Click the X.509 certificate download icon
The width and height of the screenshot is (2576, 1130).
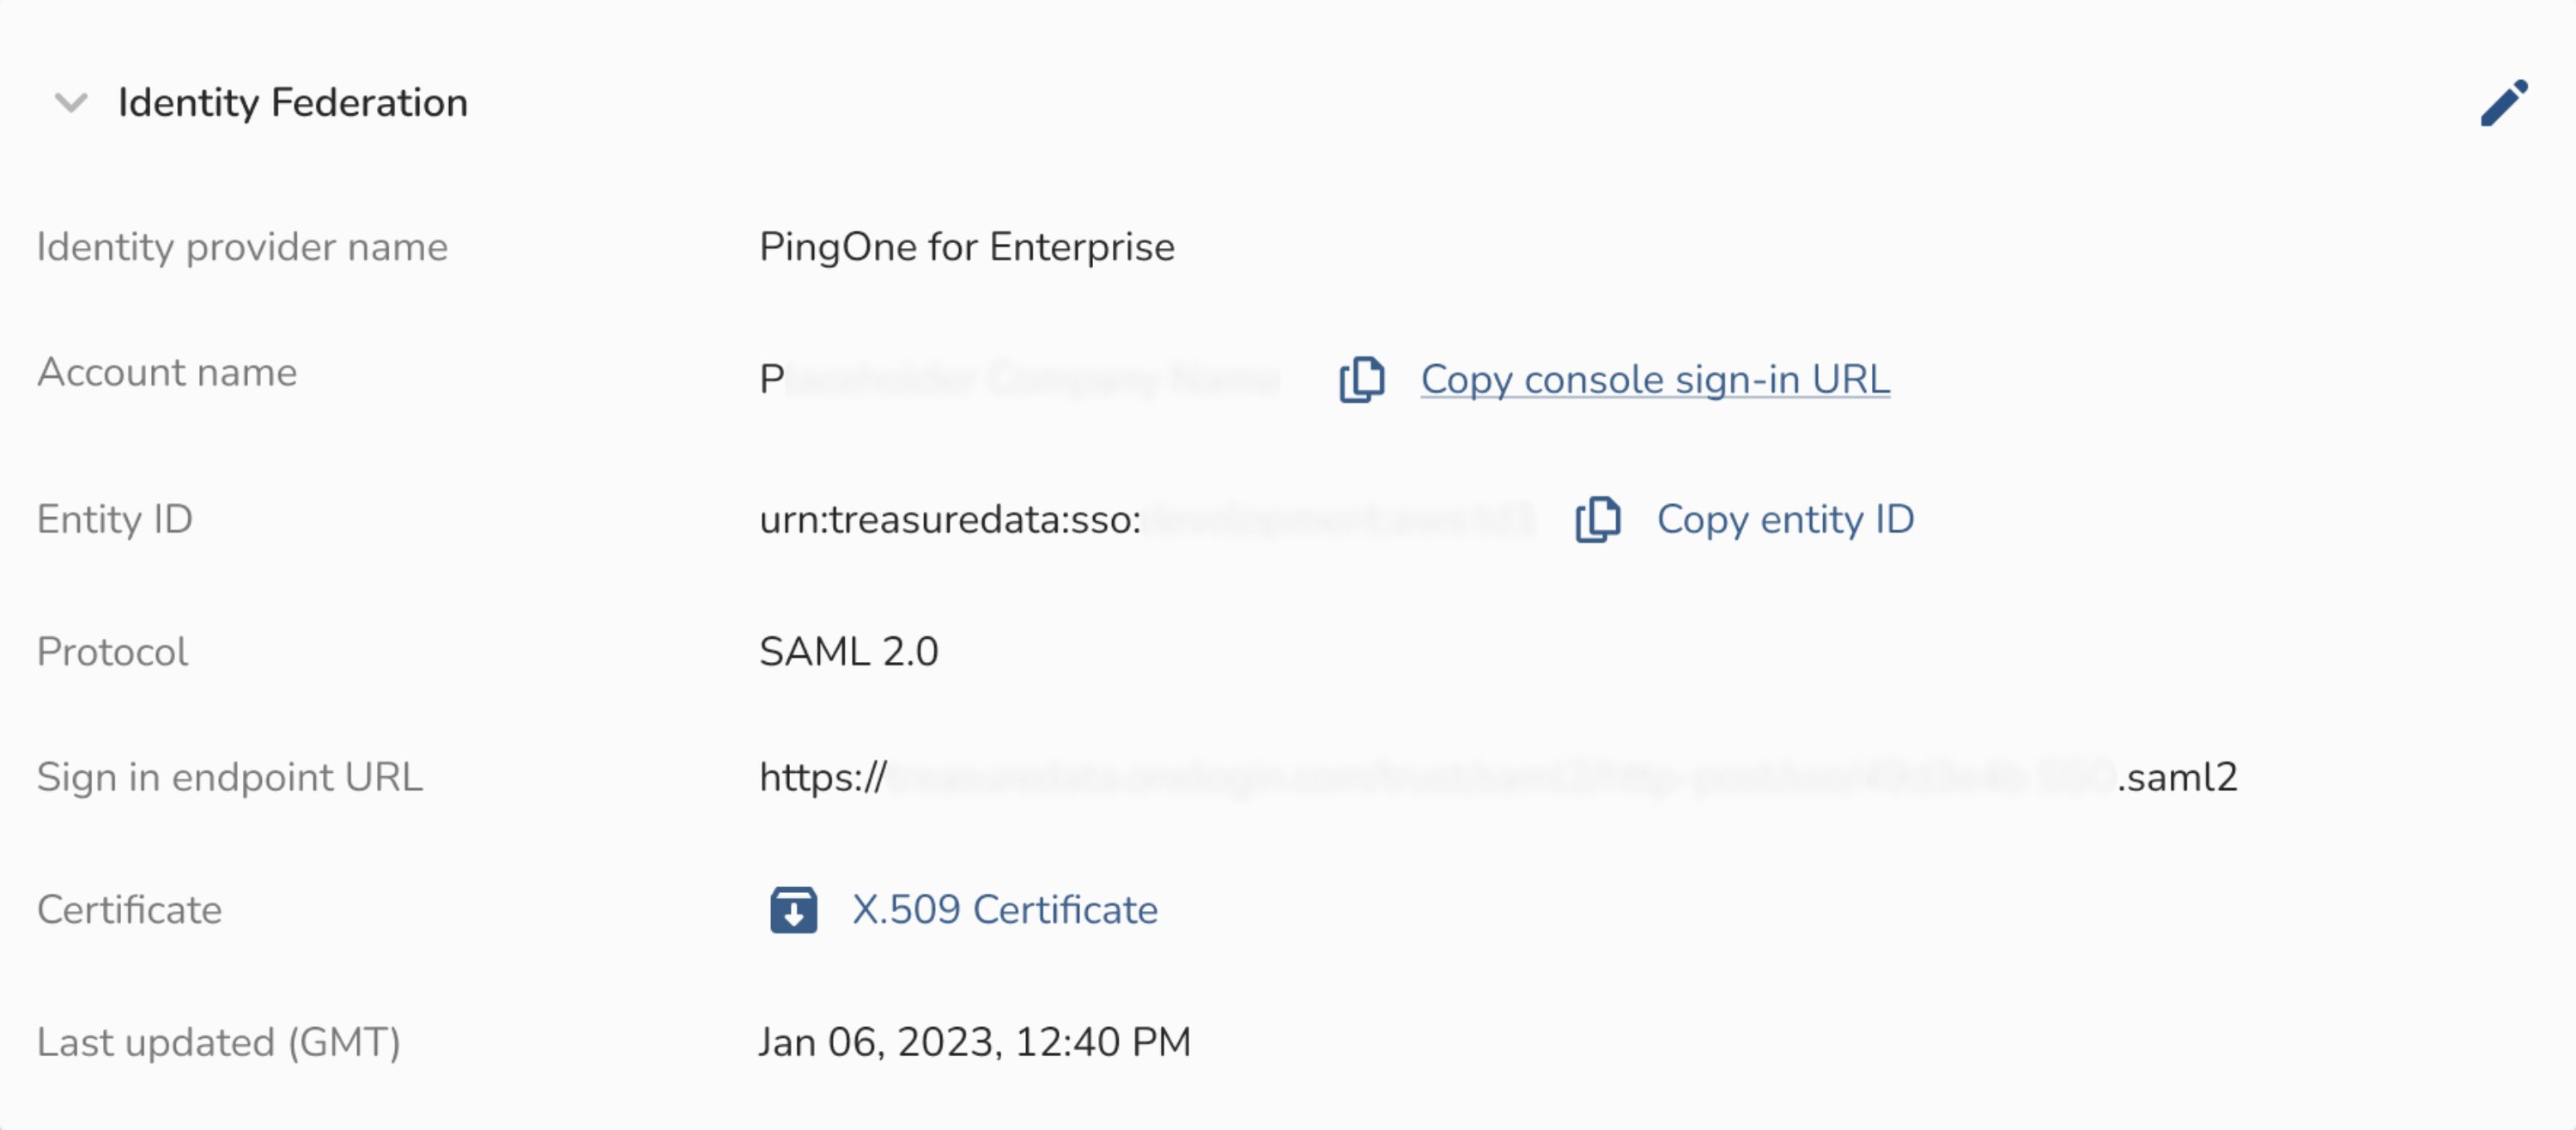(x=793, y=910)
